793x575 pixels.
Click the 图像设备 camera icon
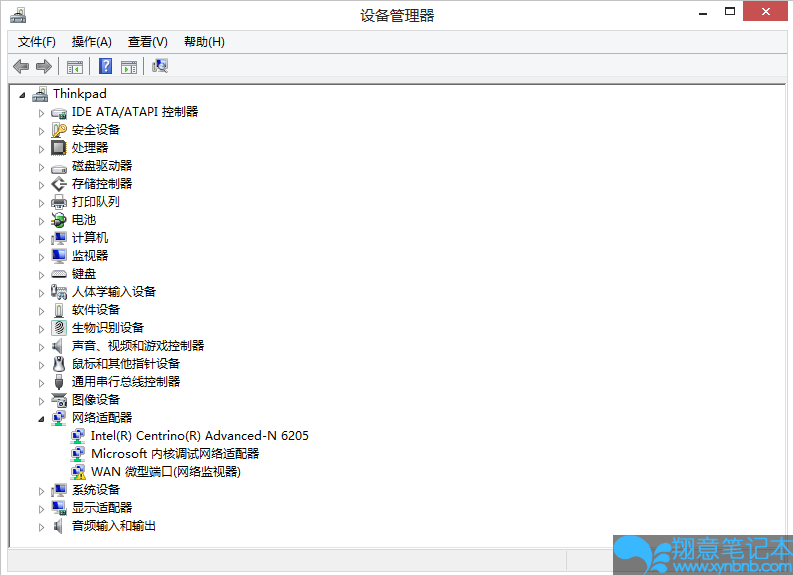coord(59,400)
